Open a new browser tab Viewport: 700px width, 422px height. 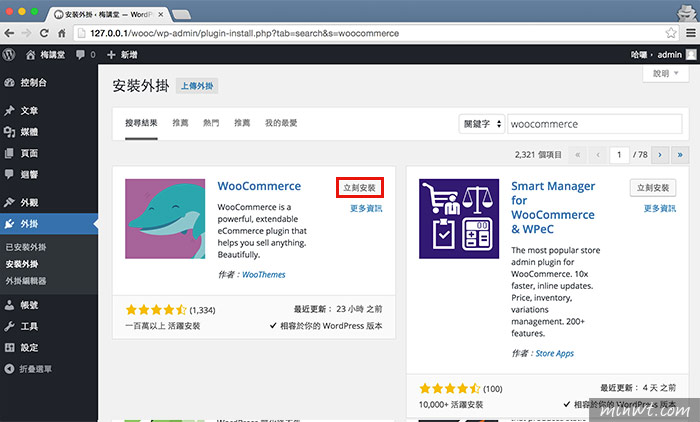point(181,15)
